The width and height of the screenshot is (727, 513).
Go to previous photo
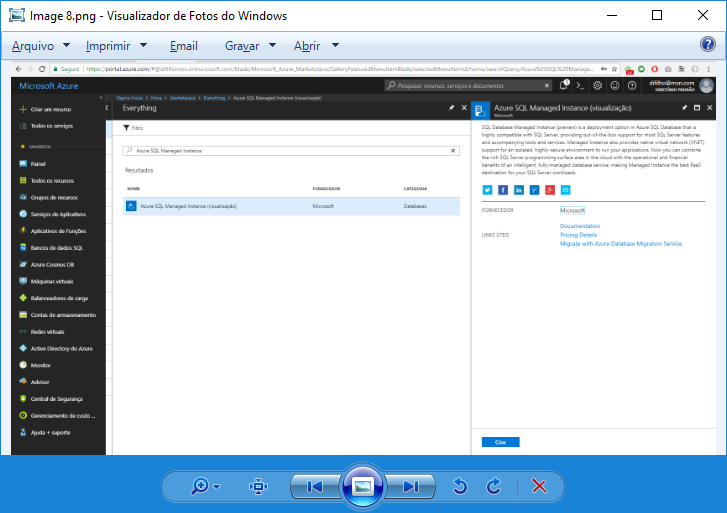[x=314, y=486]
